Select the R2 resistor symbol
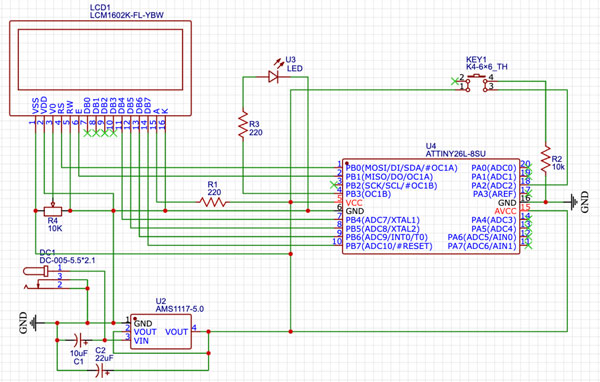 coord(546,158)
